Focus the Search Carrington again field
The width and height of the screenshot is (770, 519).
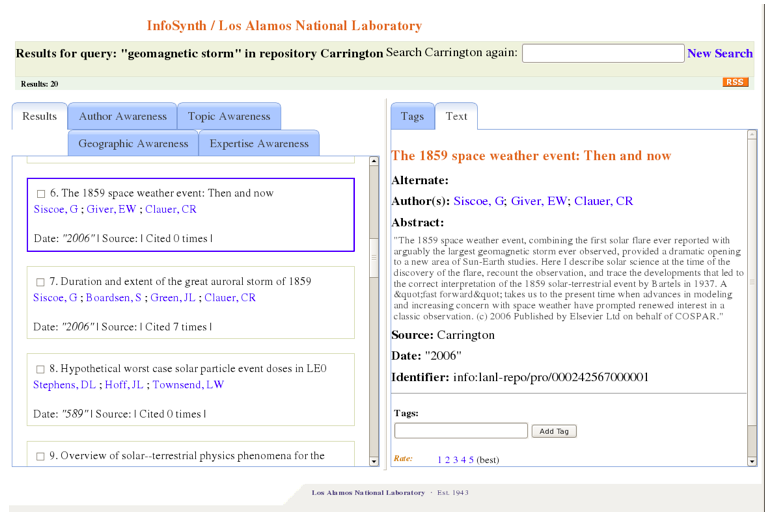tap(603, 53)
